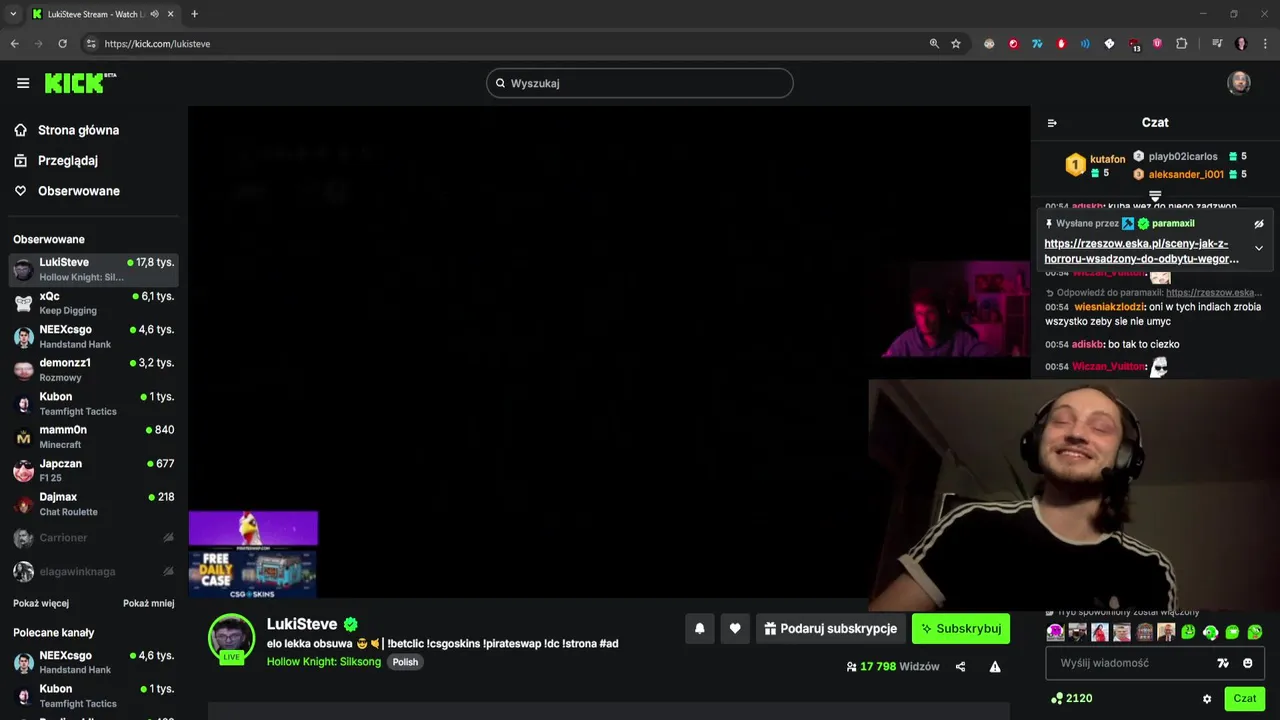Open offline elagawinknaga channel
This screenshot has height=720, width=1280.
click(94, 572)
